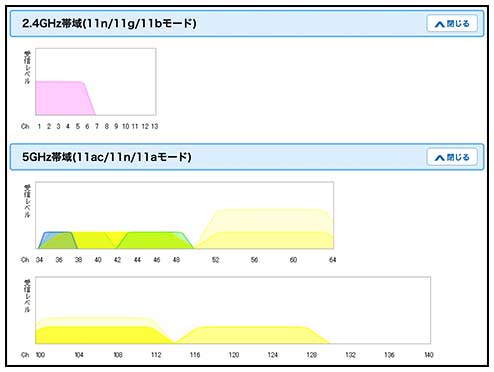Click channel 52 label on 5GHz axis
494x372 pixels.
(x=215, y=260)
